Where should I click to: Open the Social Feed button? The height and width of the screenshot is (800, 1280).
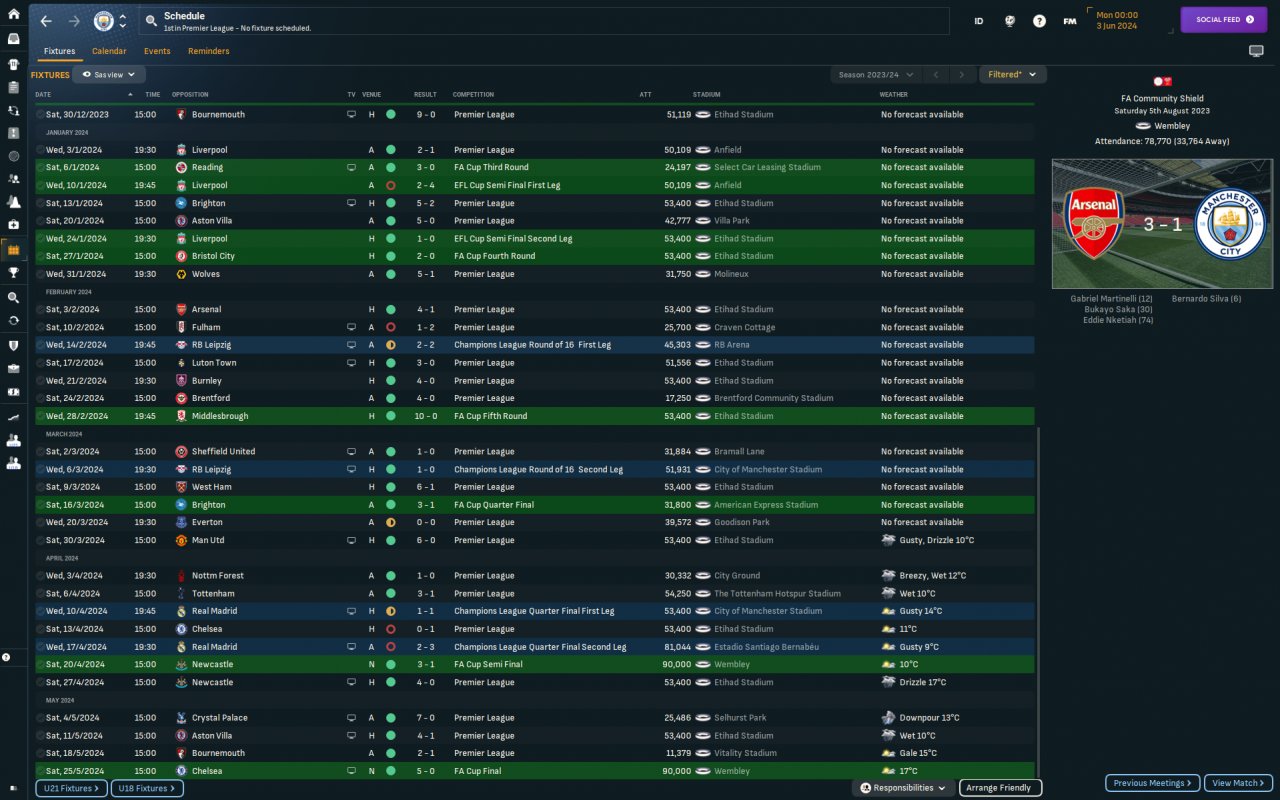[x=1224, y=19]
